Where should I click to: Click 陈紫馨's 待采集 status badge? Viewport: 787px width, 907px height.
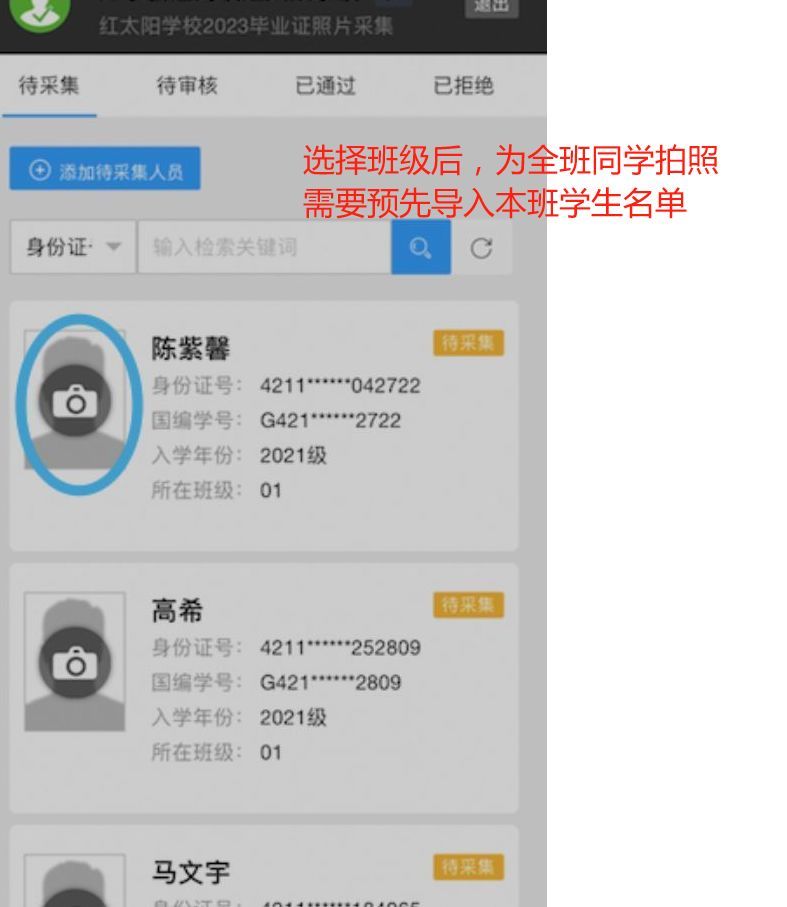(x=468, y=343)
